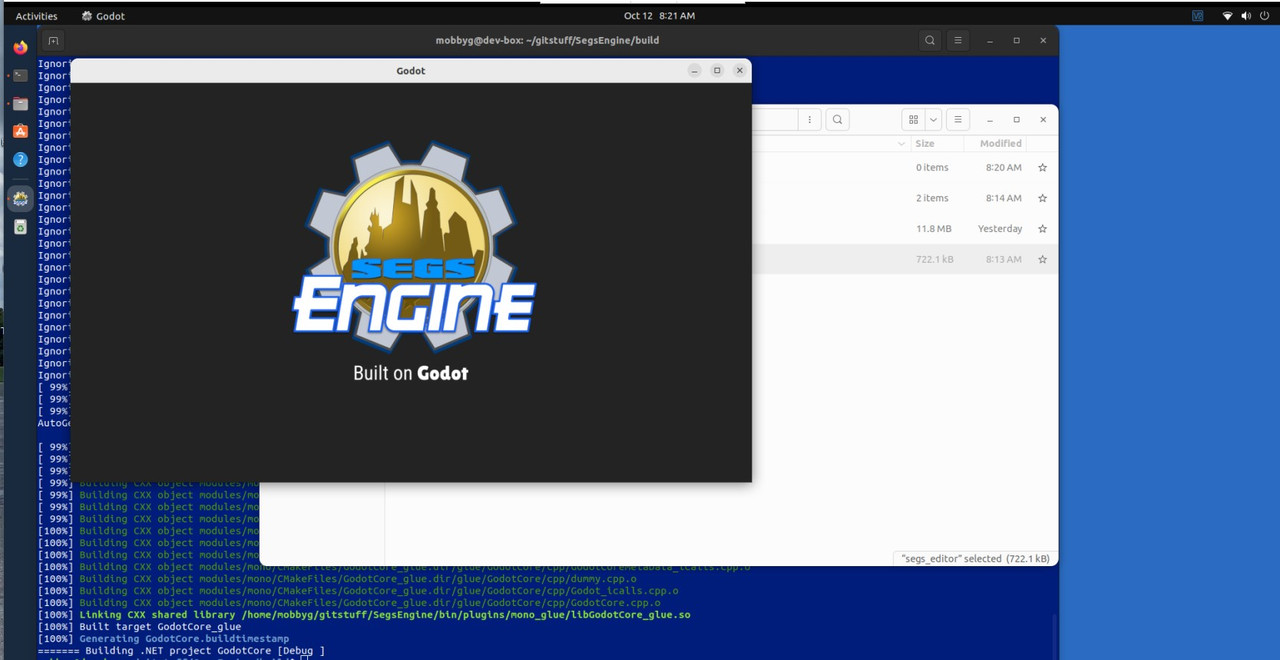The height and width of the screenshot is (660, 1280).
Task: Star the 11.8 MB file
Action: (1042, 229)
